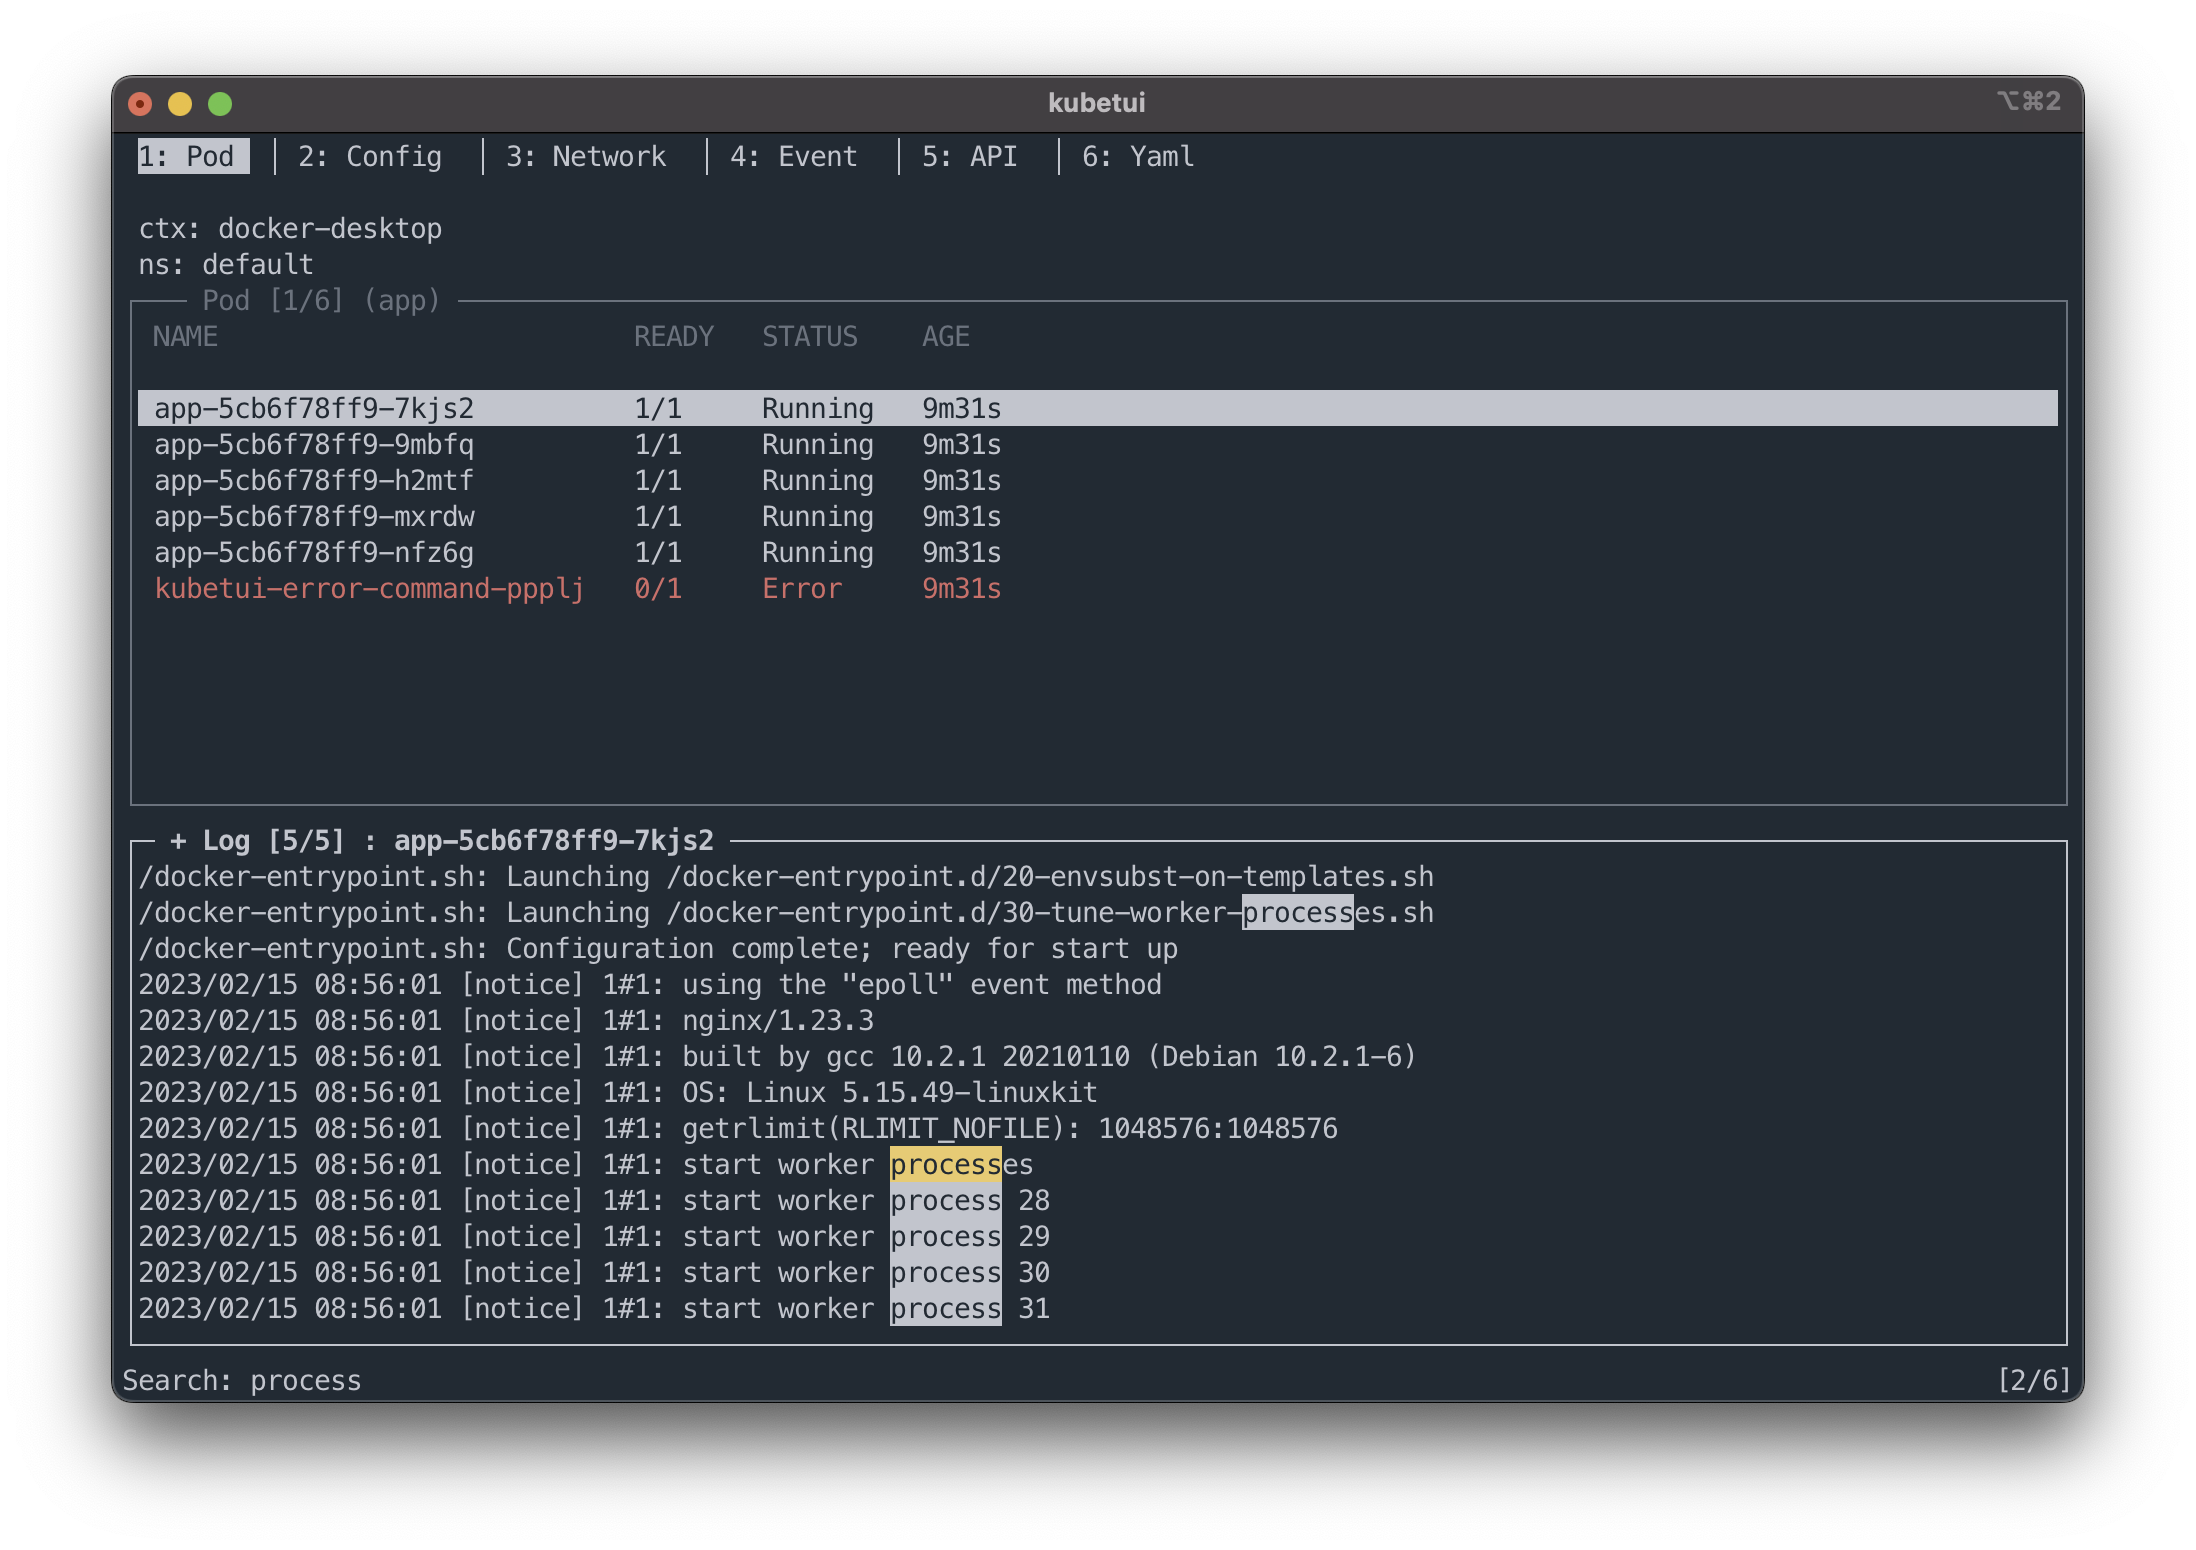Click the highlighted app-5cb6f78ff9-7kjs2 pod row

(314, 409)
